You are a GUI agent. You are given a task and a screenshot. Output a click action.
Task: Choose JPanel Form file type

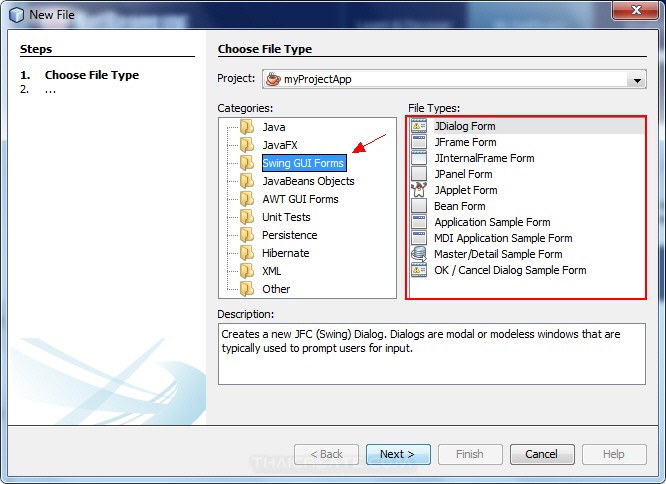pos(463,174)
